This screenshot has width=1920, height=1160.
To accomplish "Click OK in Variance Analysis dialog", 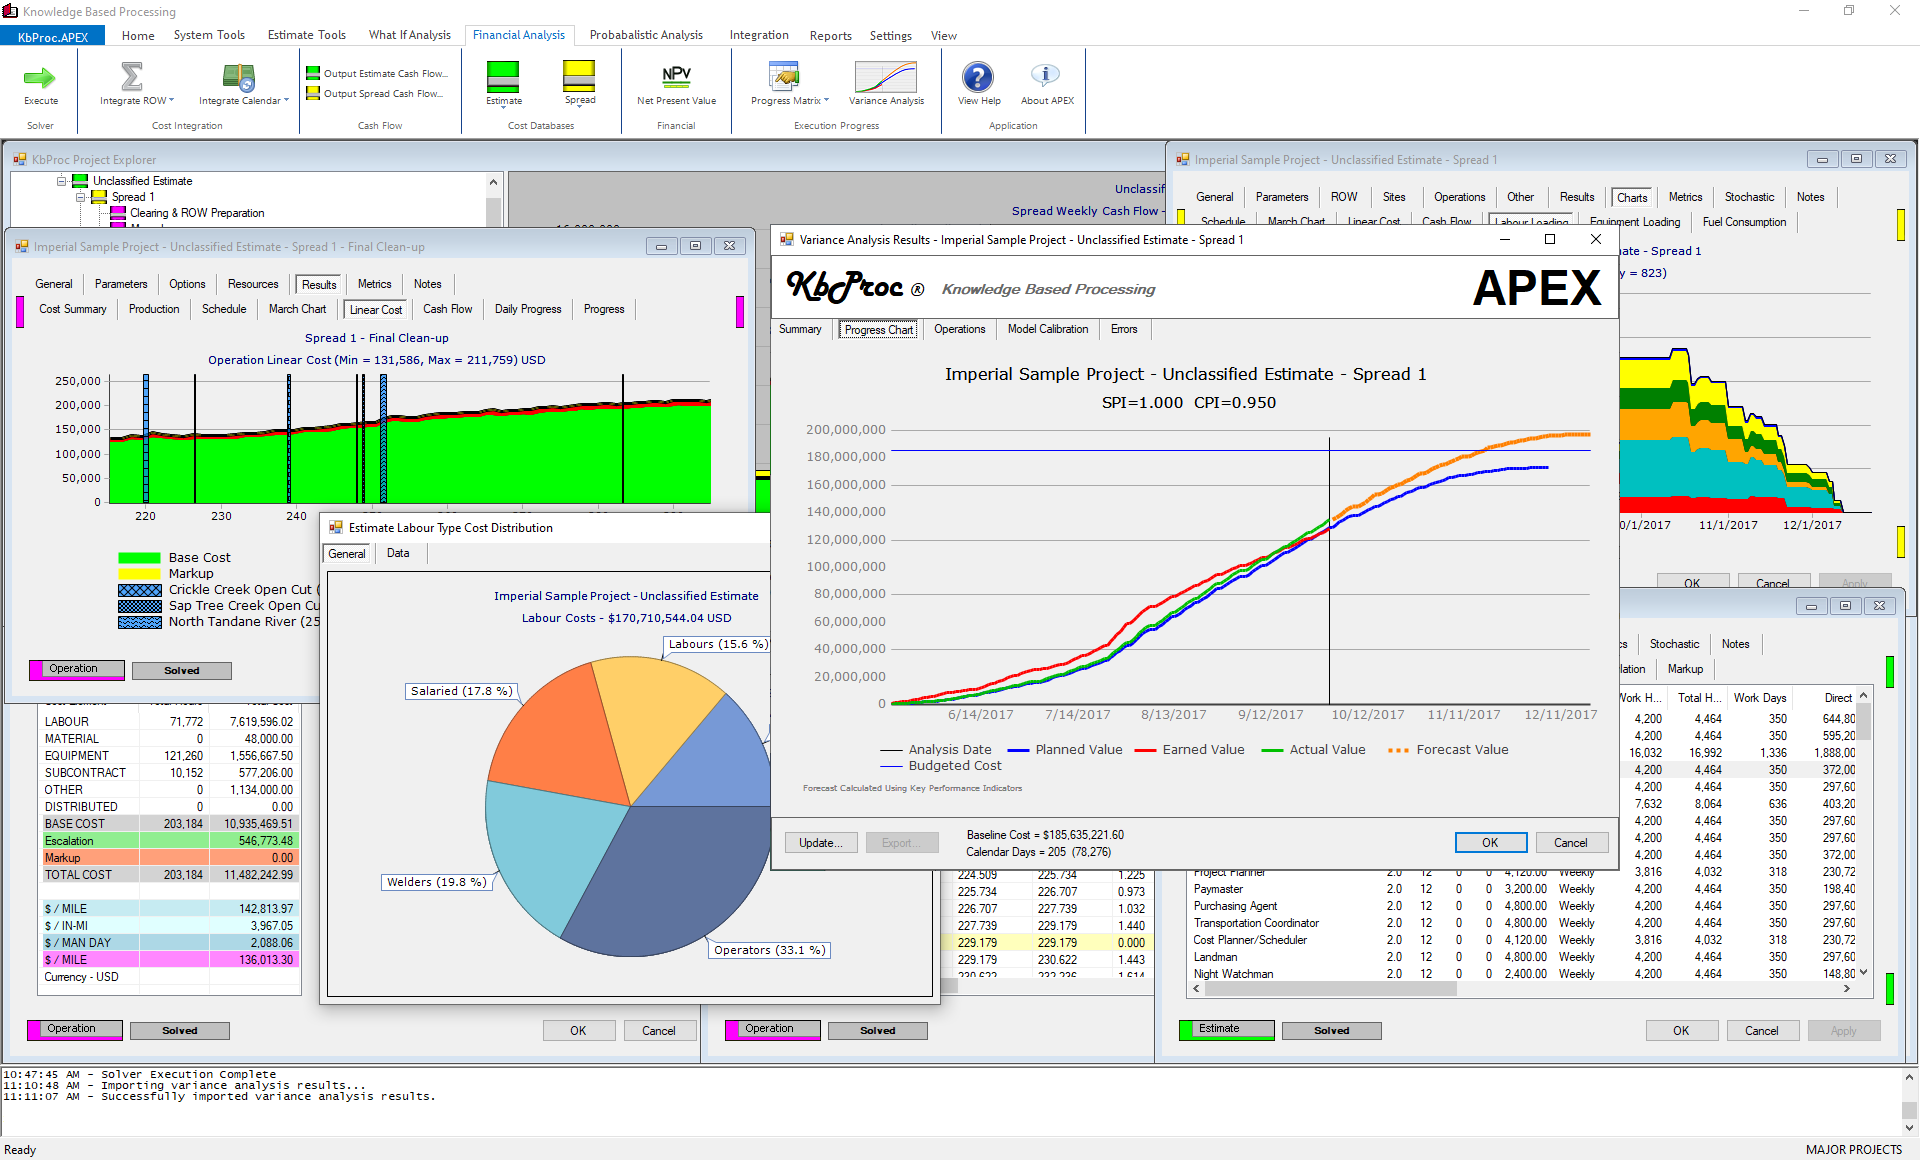I will tap(1489, 842).
